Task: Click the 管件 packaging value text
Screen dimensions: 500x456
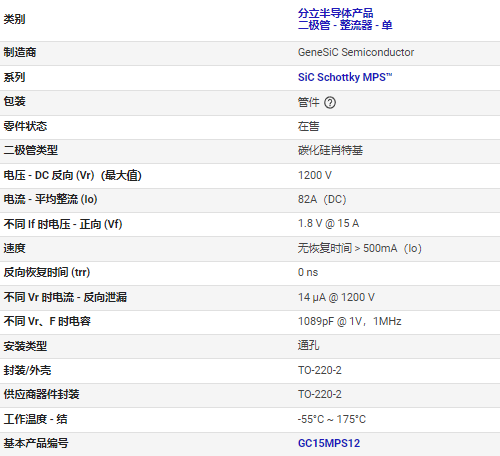Action: pos(308,102)
